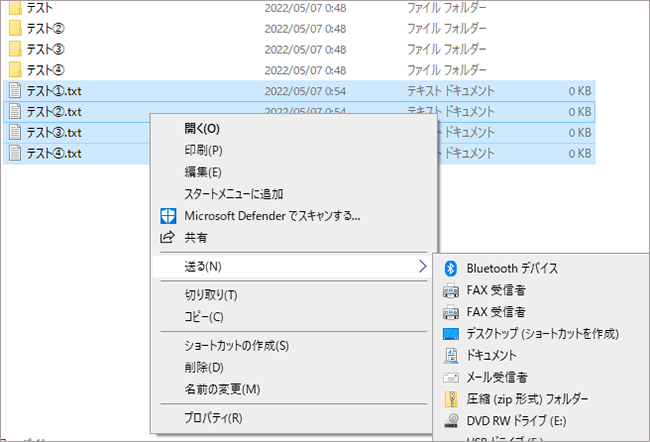This screenshot has width=650, height=442.
Task: Click the ドキュメント folder icon in submenu
Action: click(x=451, y=356)
